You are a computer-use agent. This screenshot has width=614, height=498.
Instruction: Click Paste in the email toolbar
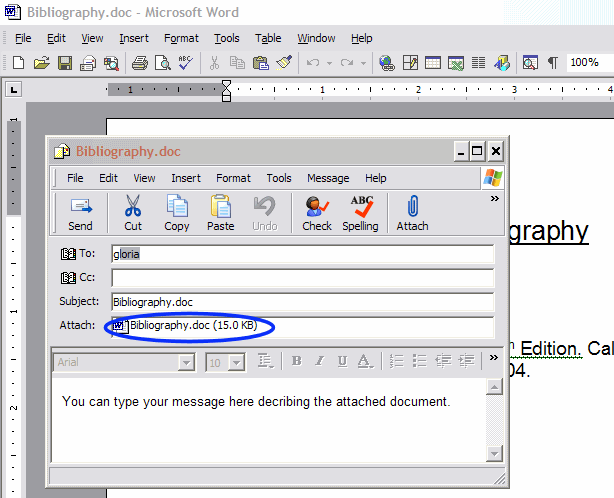click(220, 214)
